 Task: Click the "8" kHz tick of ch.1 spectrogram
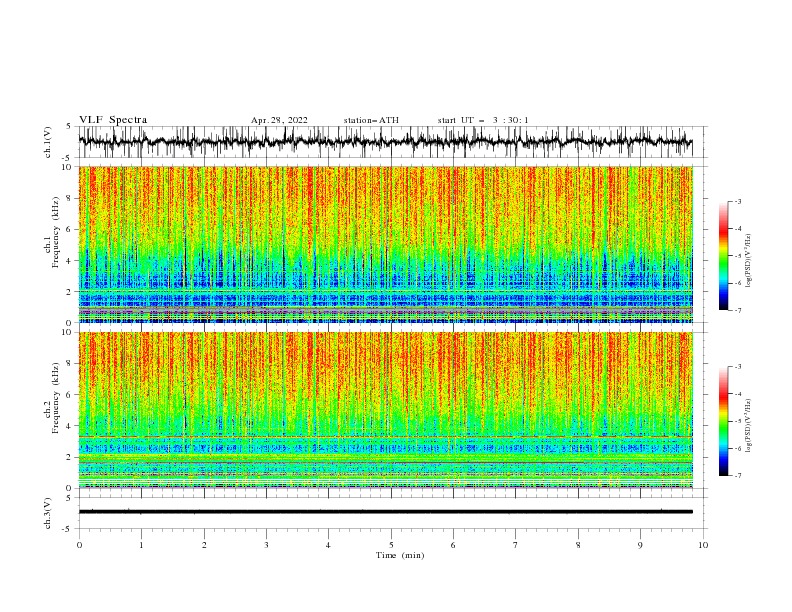pyautogui.click(x=70, y=198)
